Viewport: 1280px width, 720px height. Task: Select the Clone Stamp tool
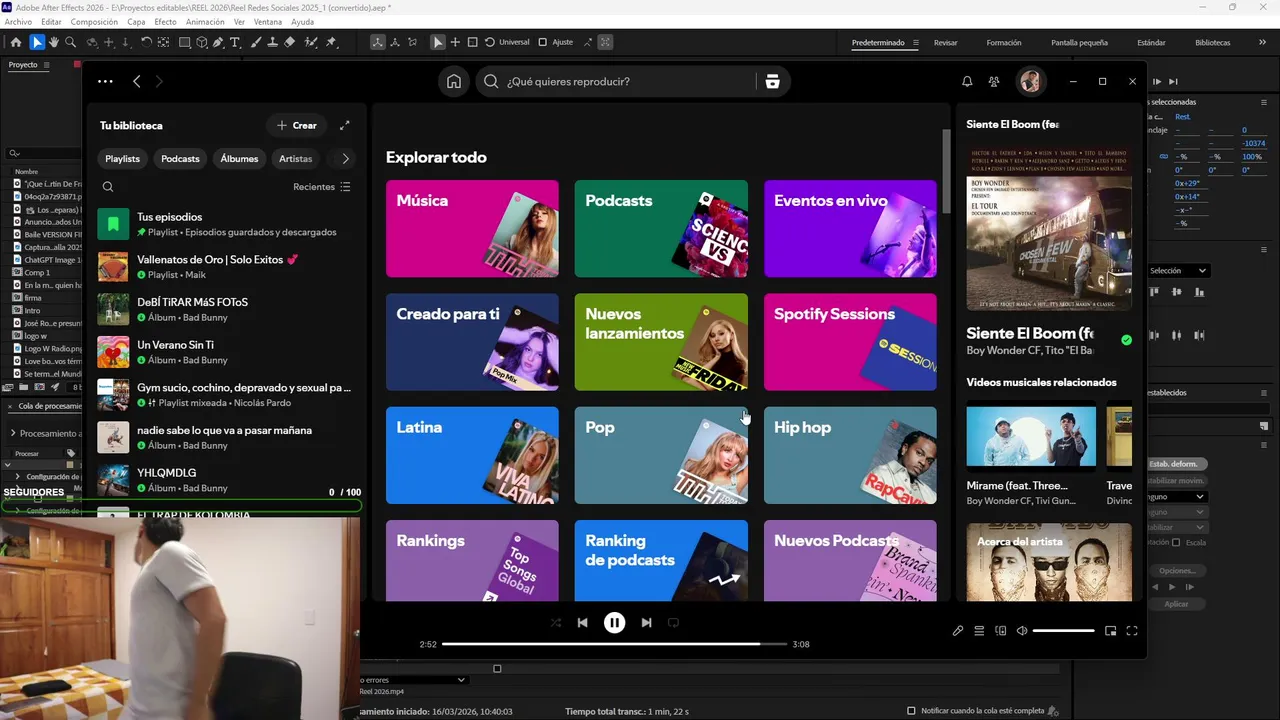coord(273,42)
